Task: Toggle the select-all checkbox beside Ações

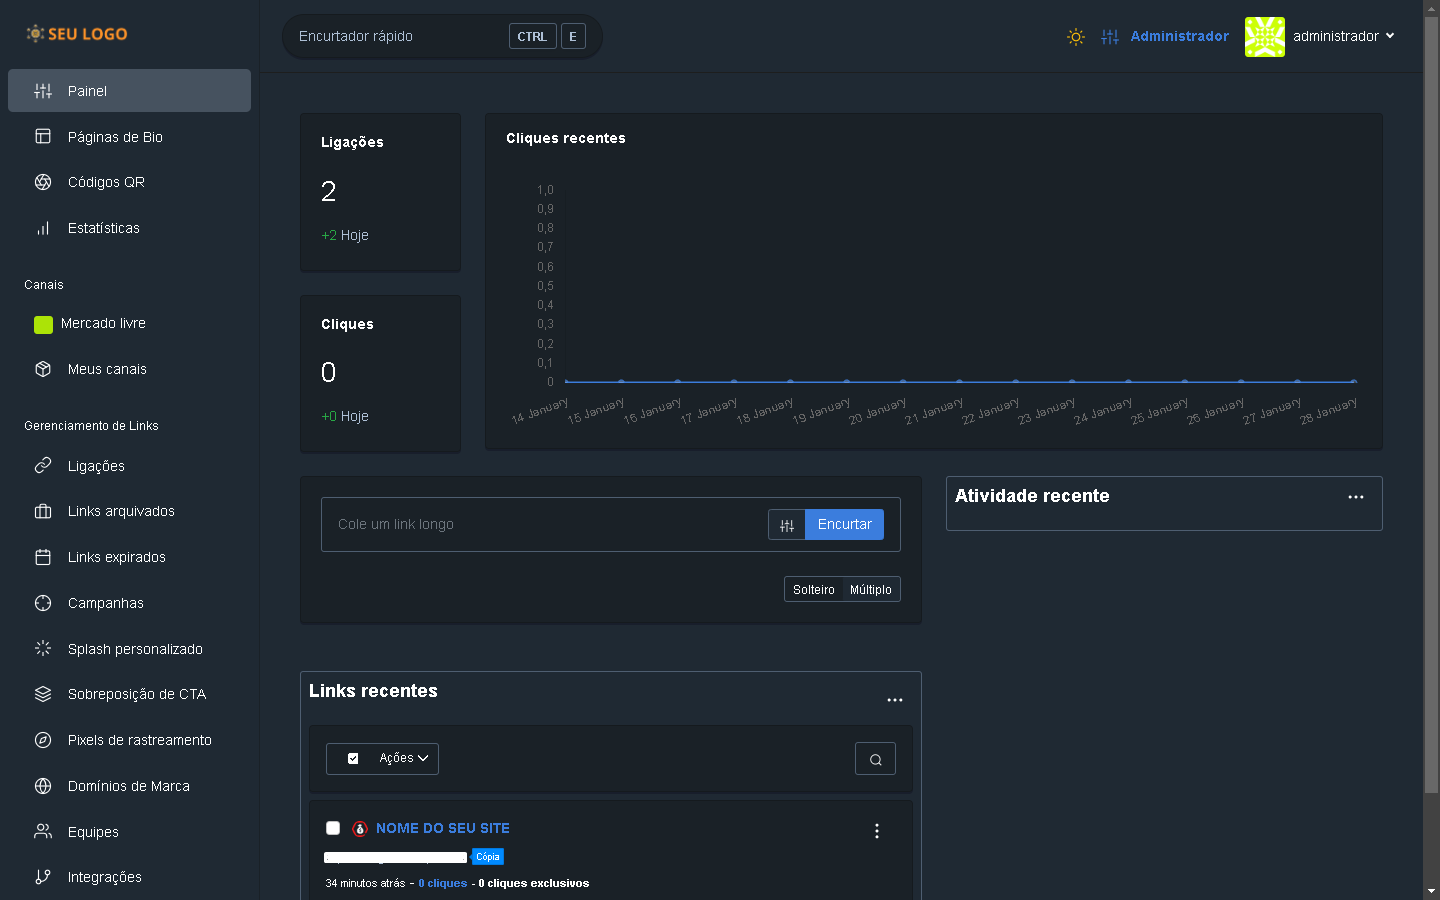Action: coord(353,759)
